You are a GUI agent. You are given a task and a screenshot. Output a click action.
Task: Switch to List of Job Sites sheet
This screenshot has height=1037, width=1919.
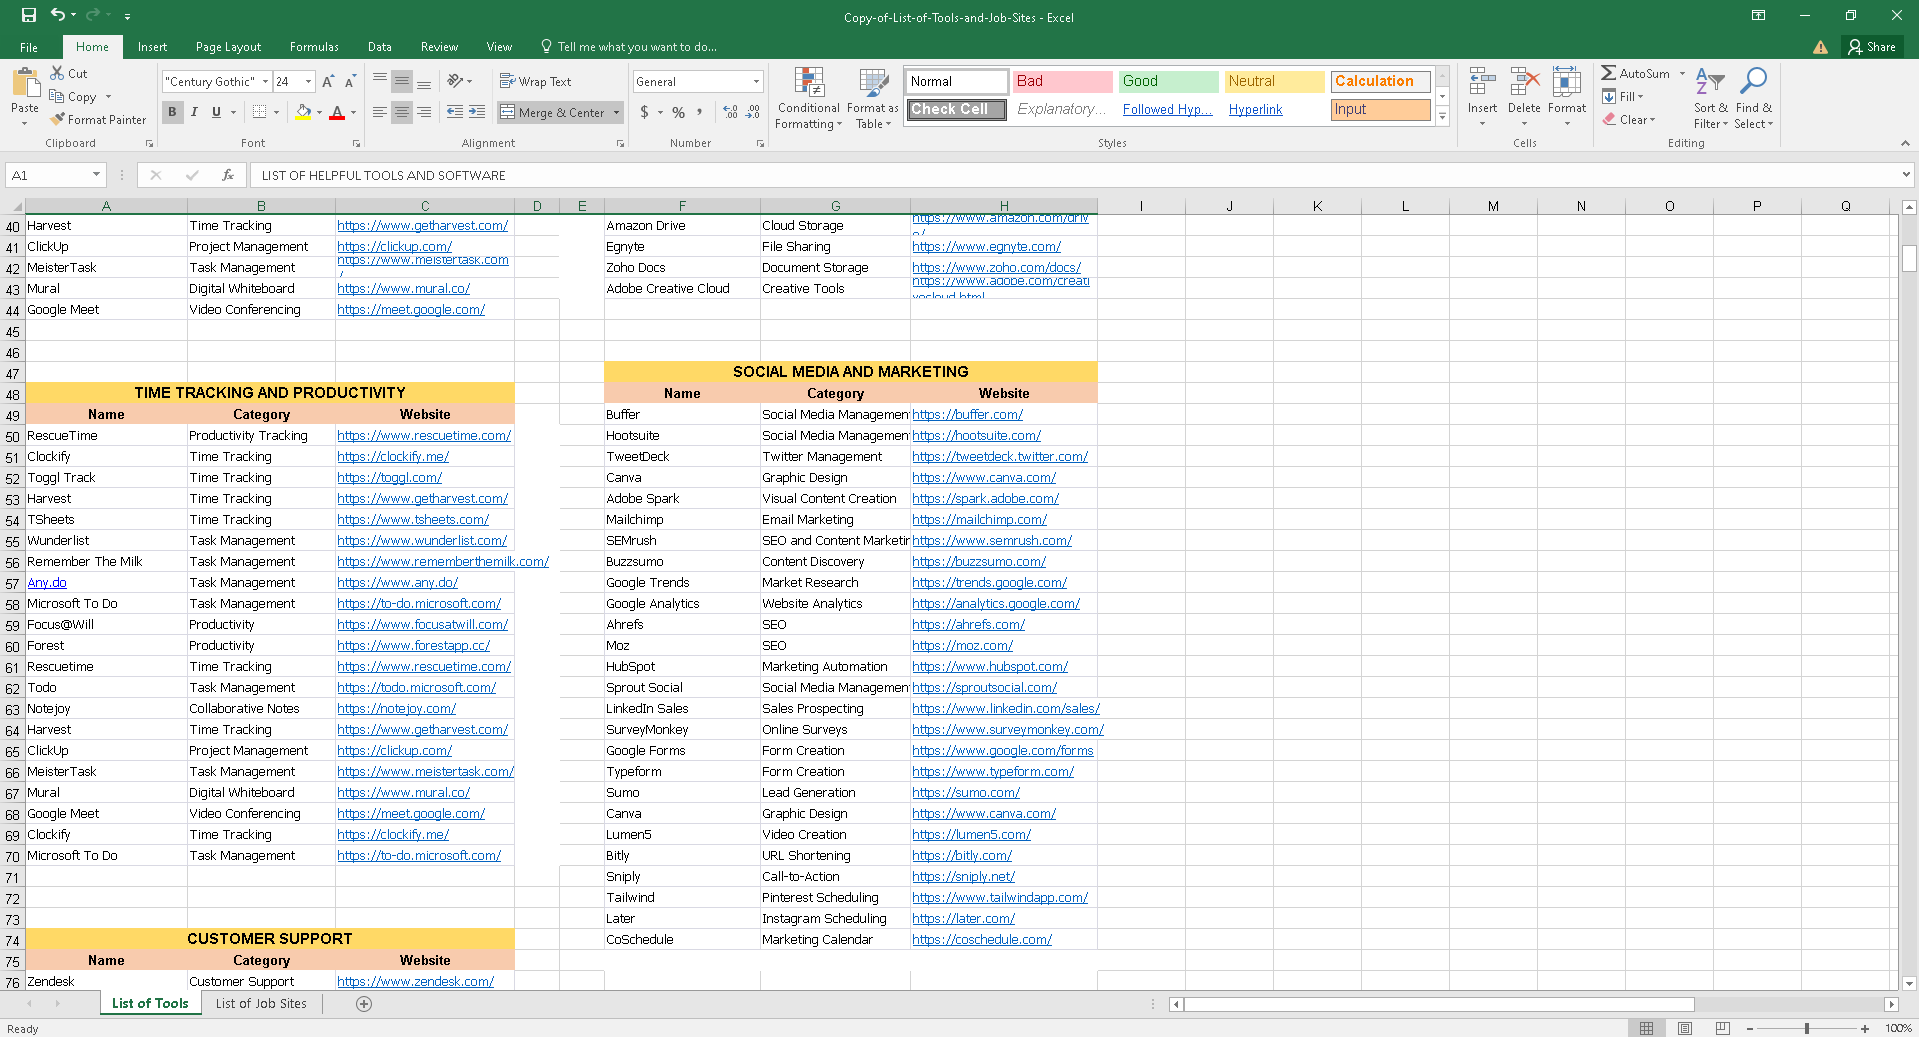(261, 1004)
